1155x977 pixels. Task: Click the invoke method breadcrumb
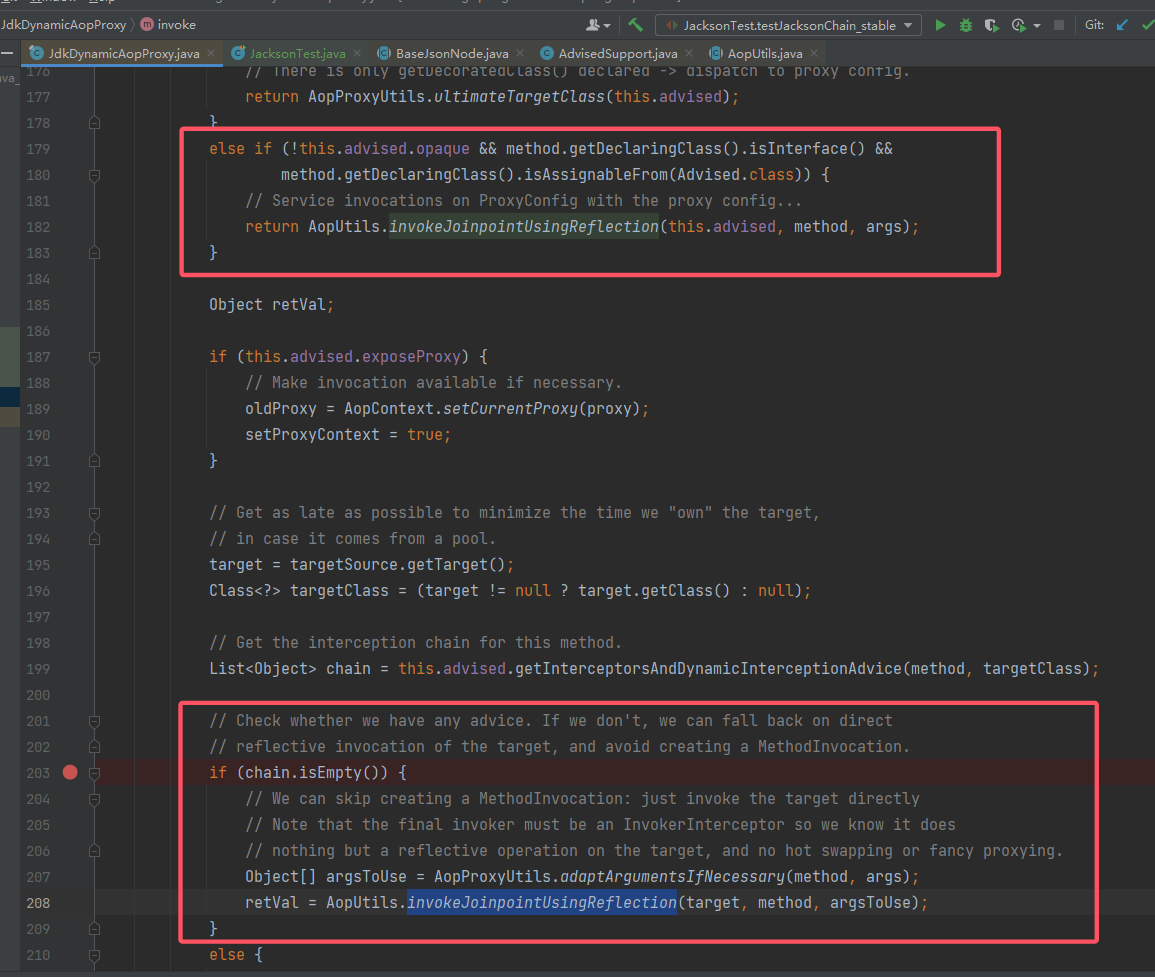[177, 24]
